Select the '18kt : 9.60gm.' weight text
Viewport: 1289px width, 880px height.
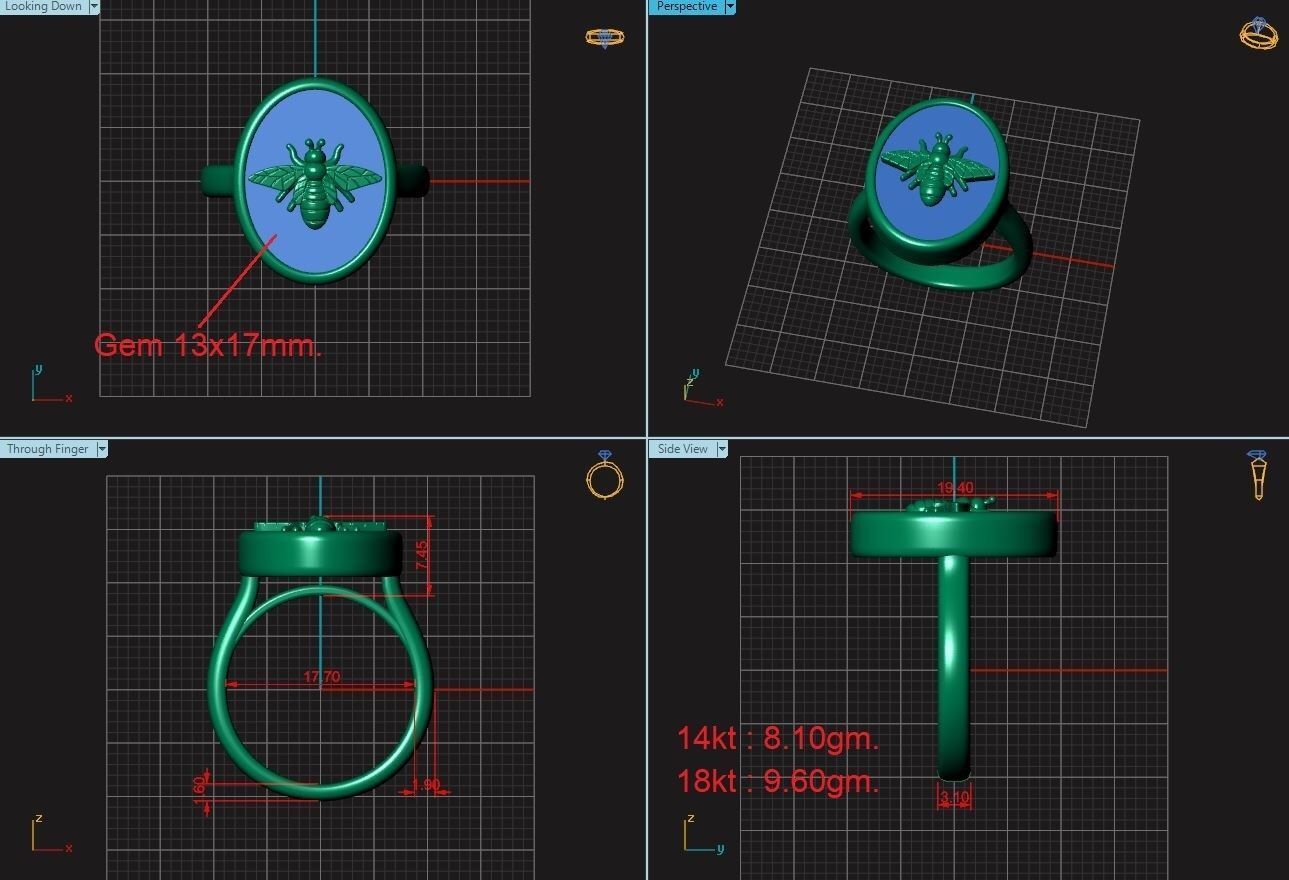(x=778, y=780)
